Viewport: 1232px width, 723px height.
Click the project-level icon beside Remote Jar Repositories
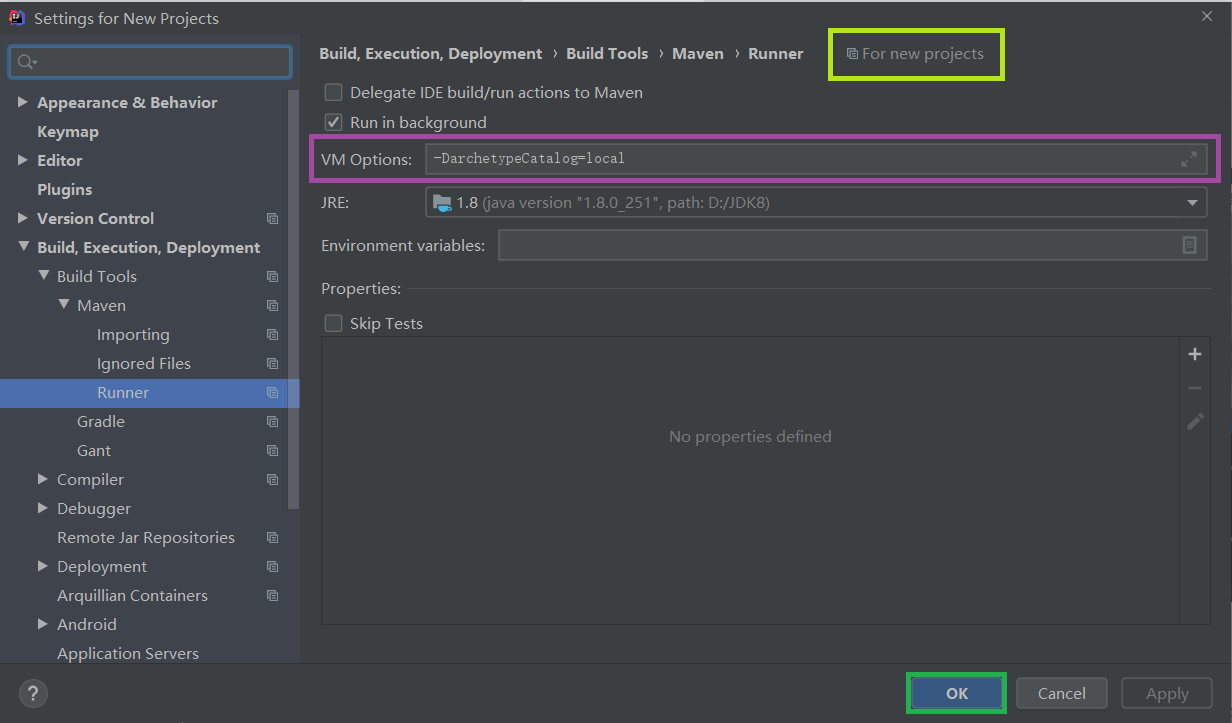pos(272,537)
